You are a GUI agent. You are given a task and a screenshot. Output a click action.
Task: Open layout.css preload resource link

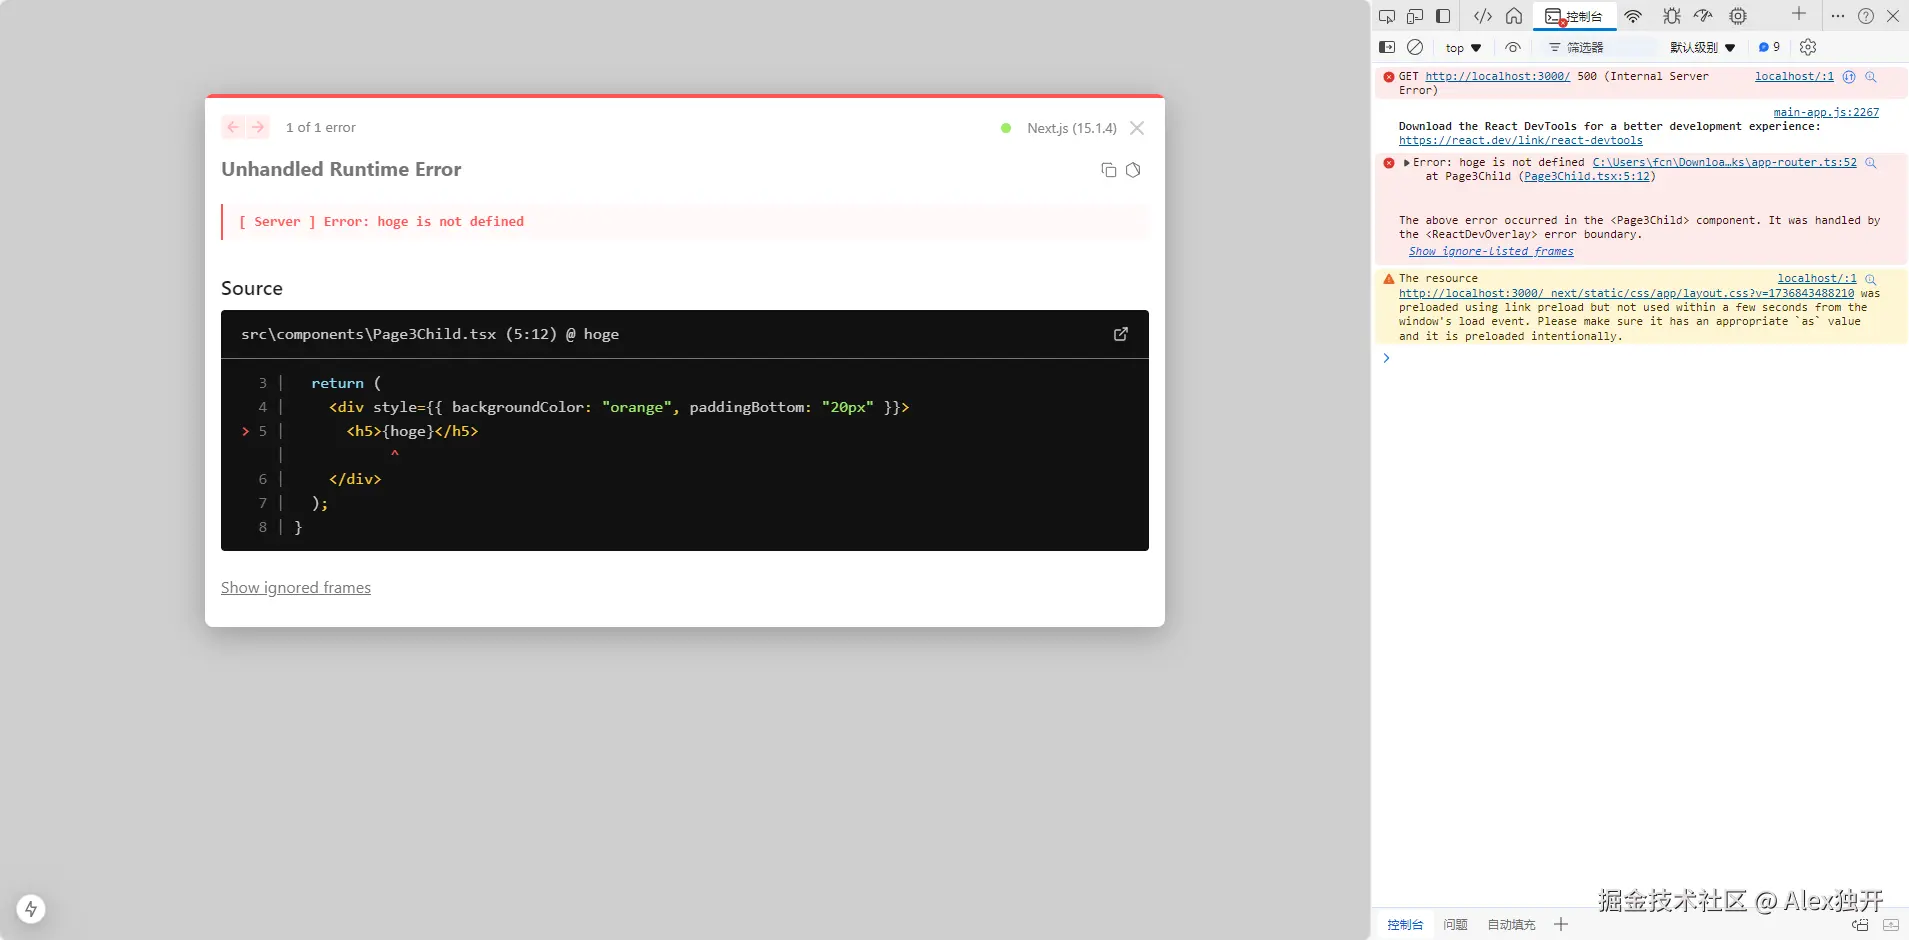coord(1626,293)
